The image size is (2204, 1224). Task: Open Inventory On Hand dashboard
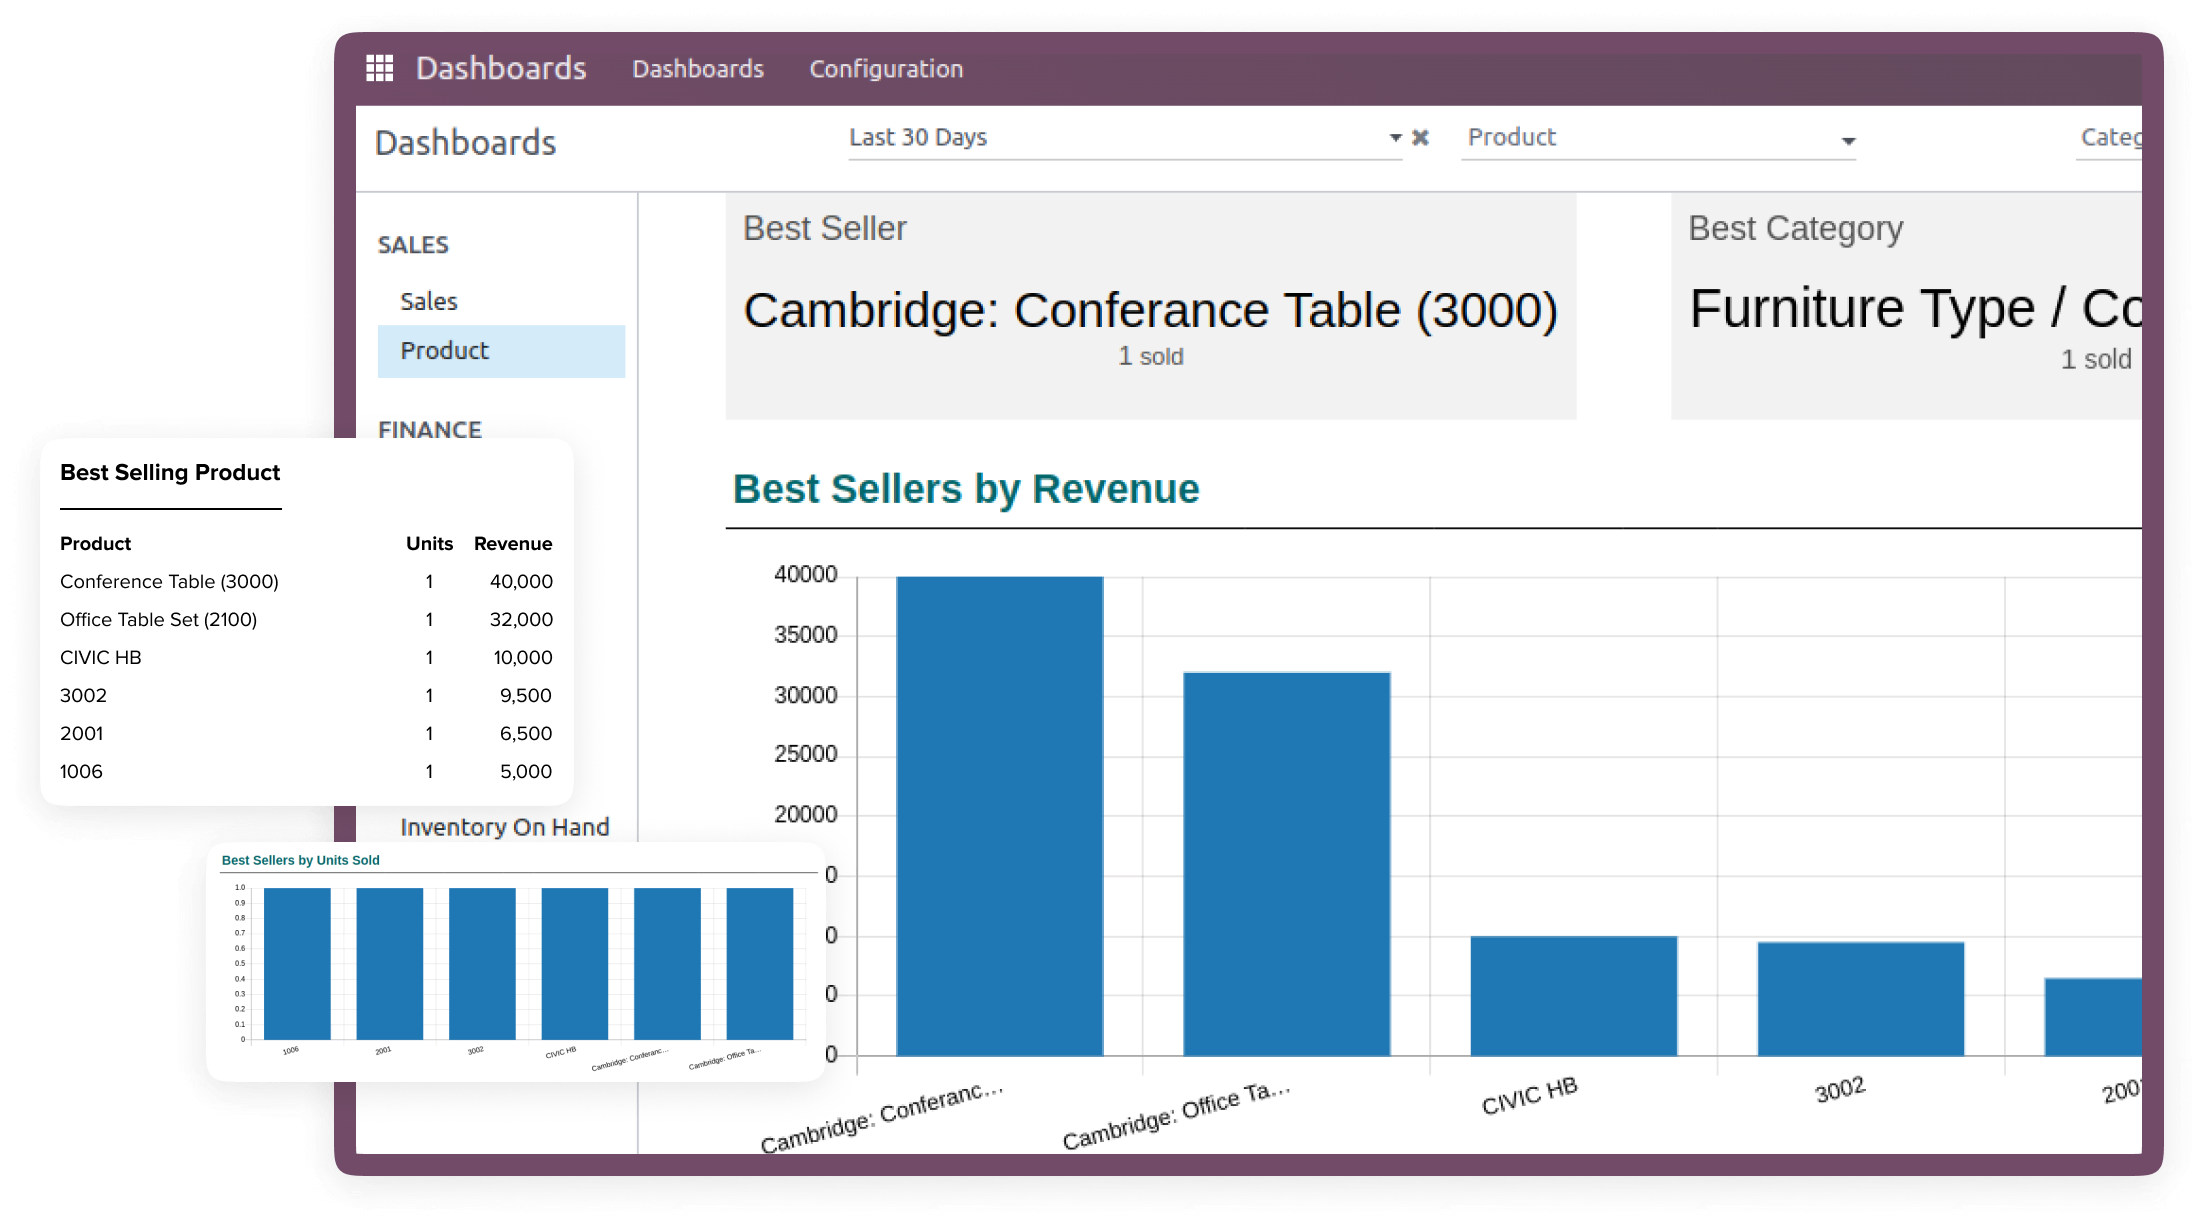pos(504,827)
